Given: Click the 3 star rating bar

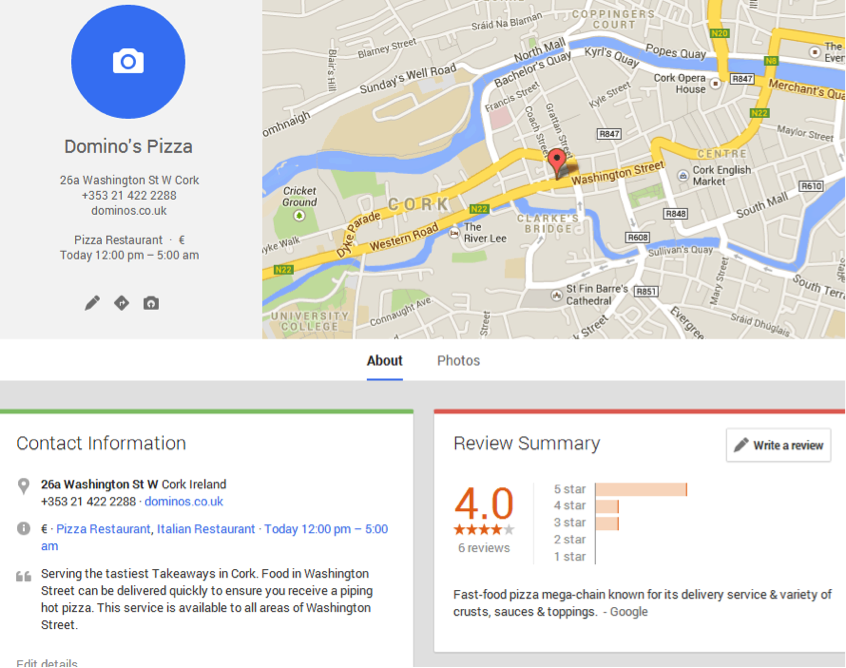Looking at the screenshot, I should tap(607, 523).
